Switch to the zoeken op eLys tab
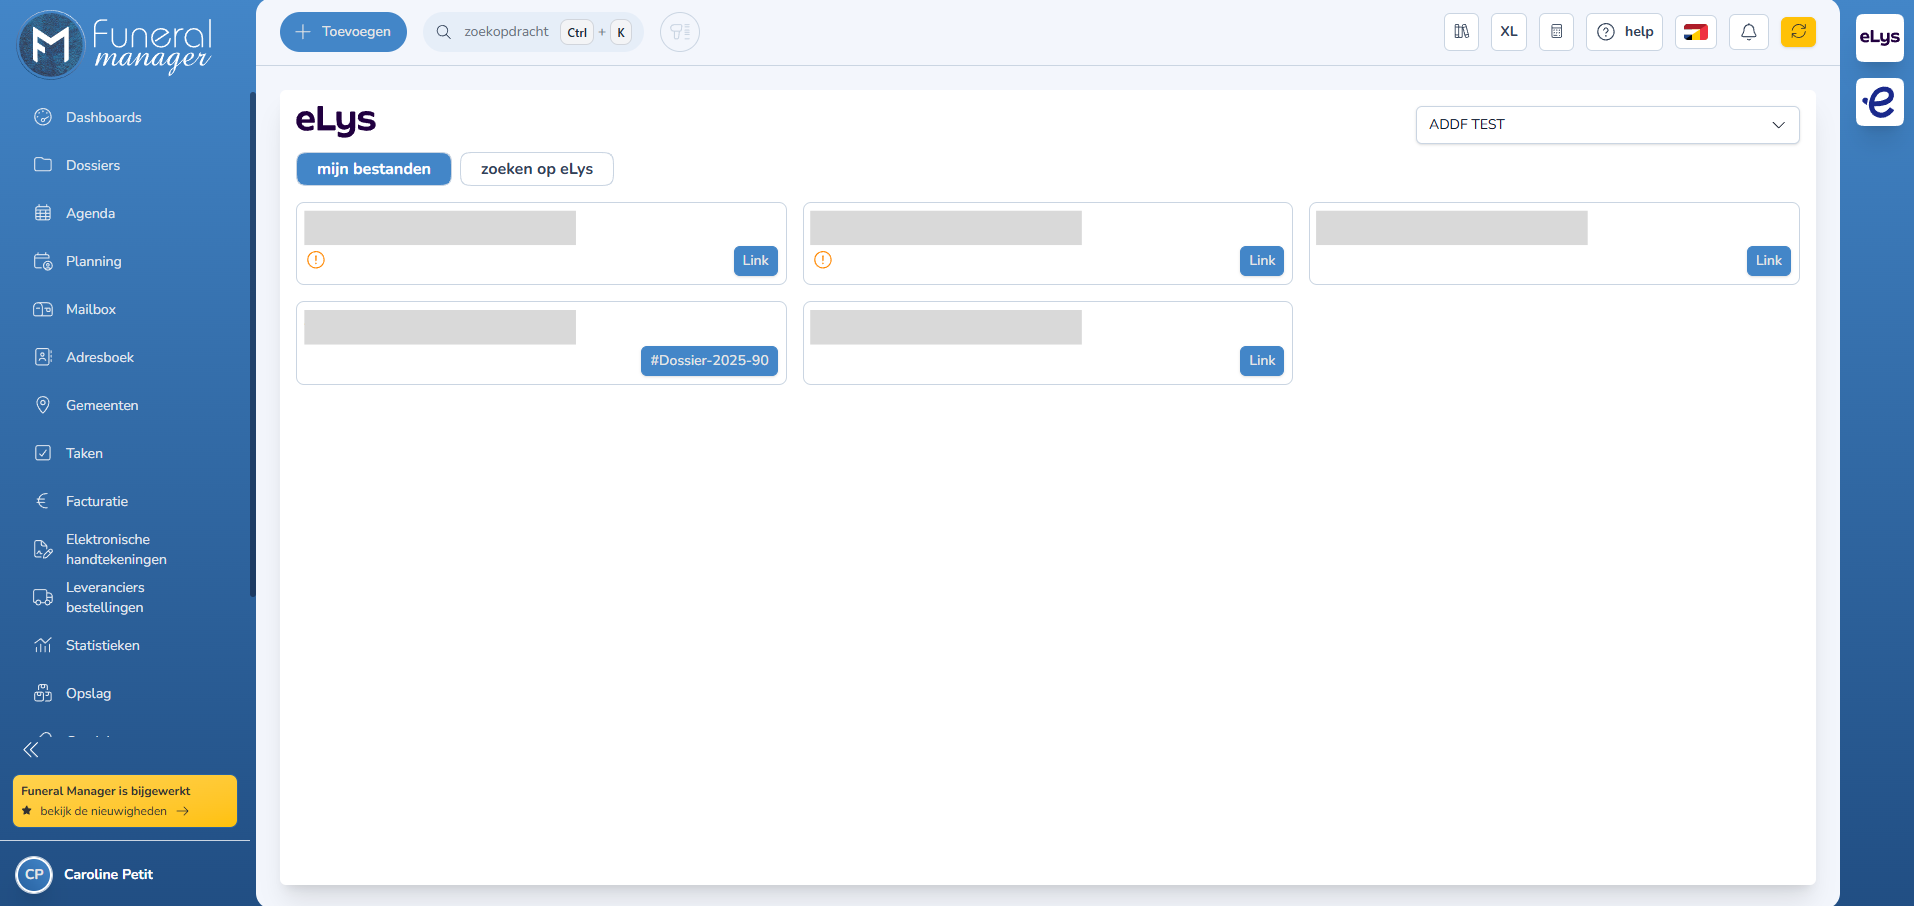1914x906 pixels. click(537, 169)
